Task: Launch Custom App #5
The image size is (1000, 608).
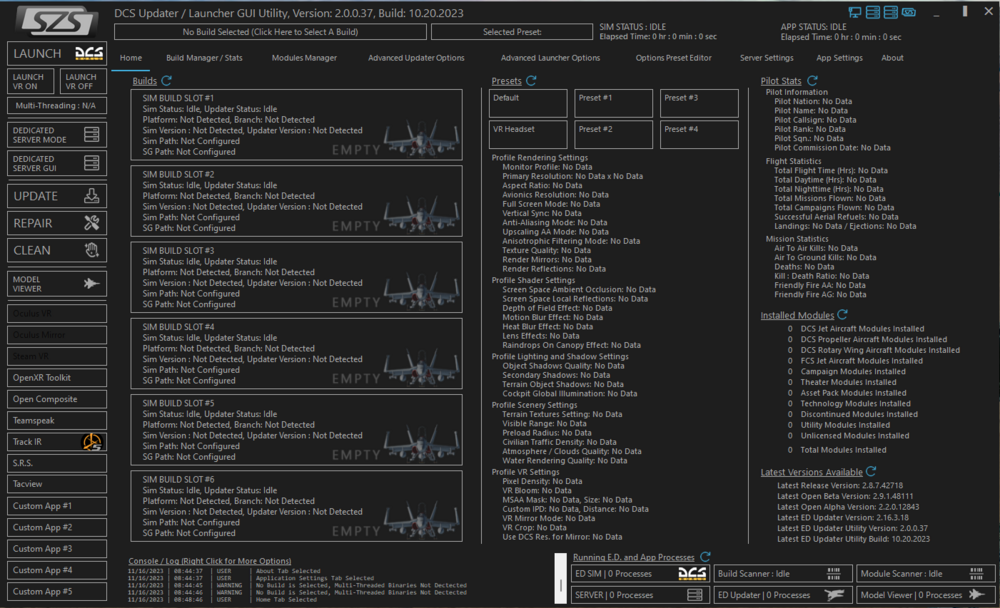Action: [x=57, y=591]
